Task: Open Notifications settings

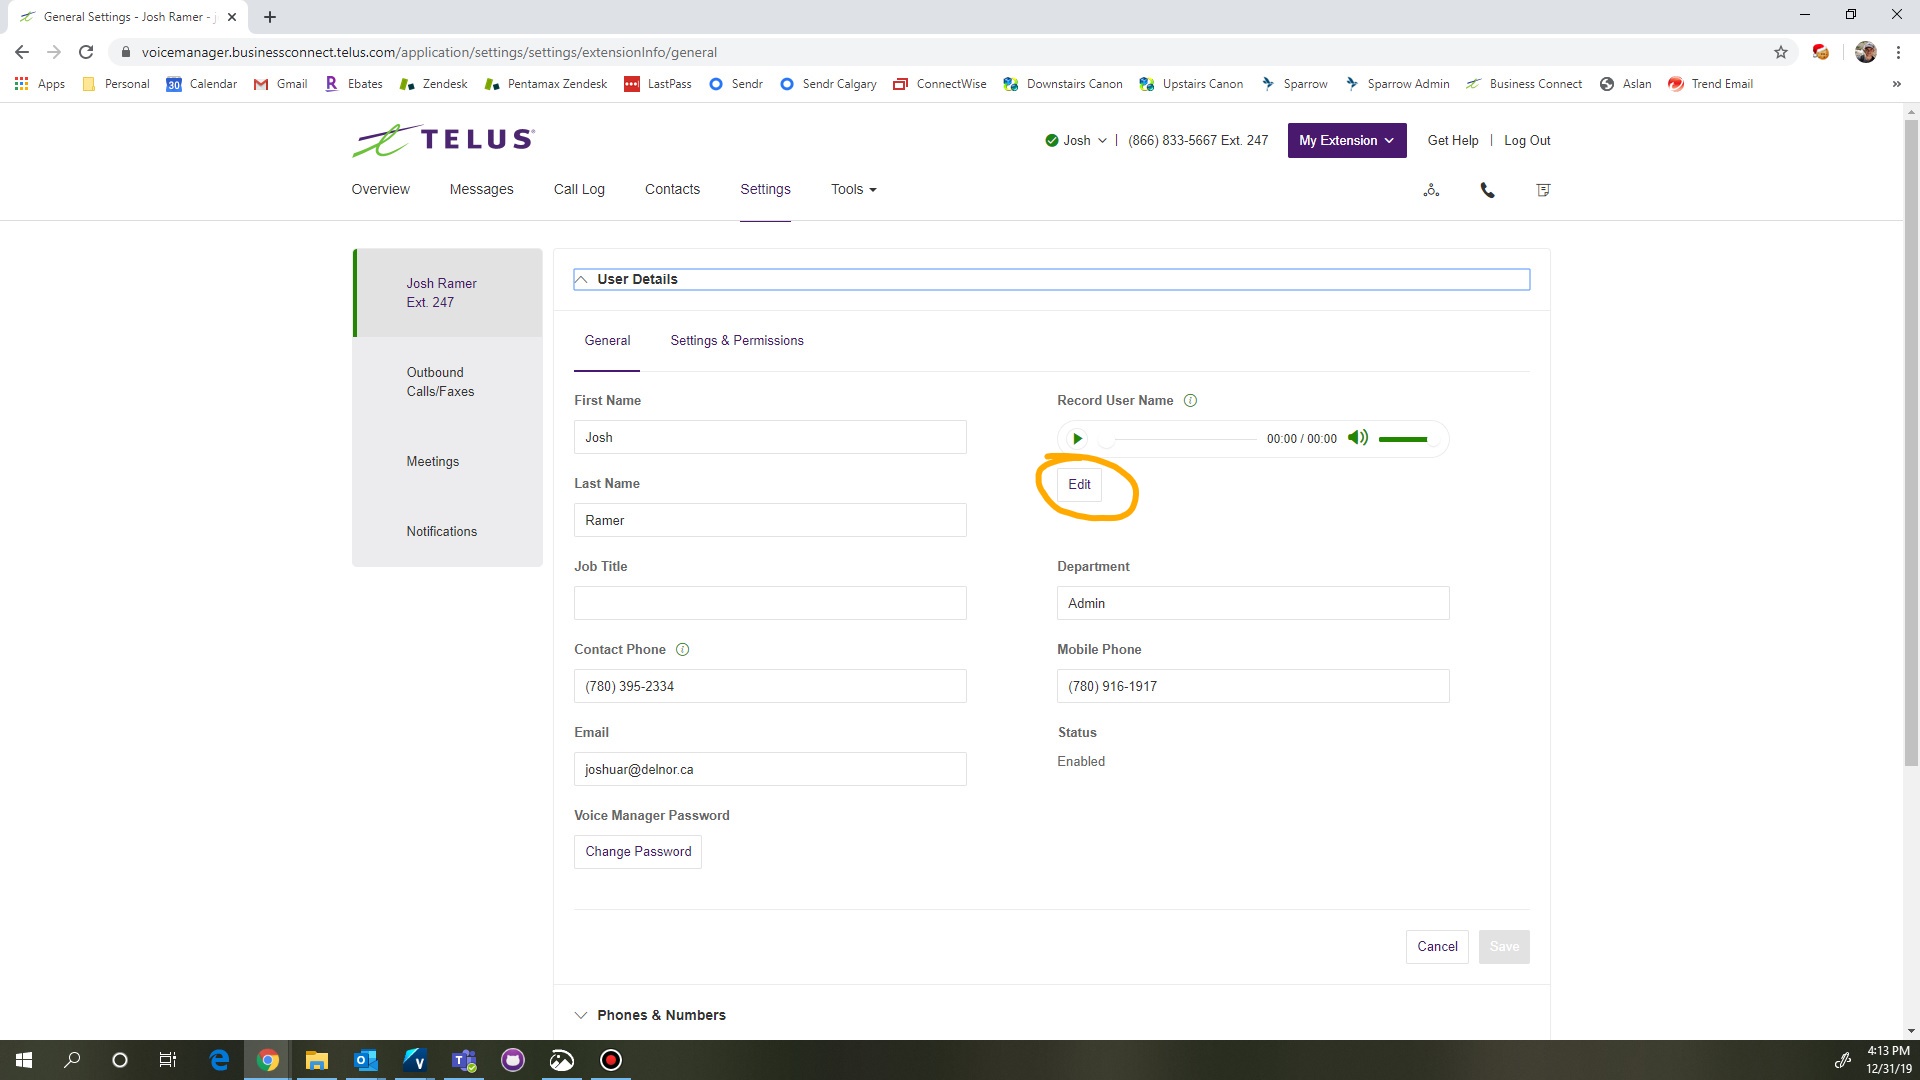Action: (x=440, y=530)
